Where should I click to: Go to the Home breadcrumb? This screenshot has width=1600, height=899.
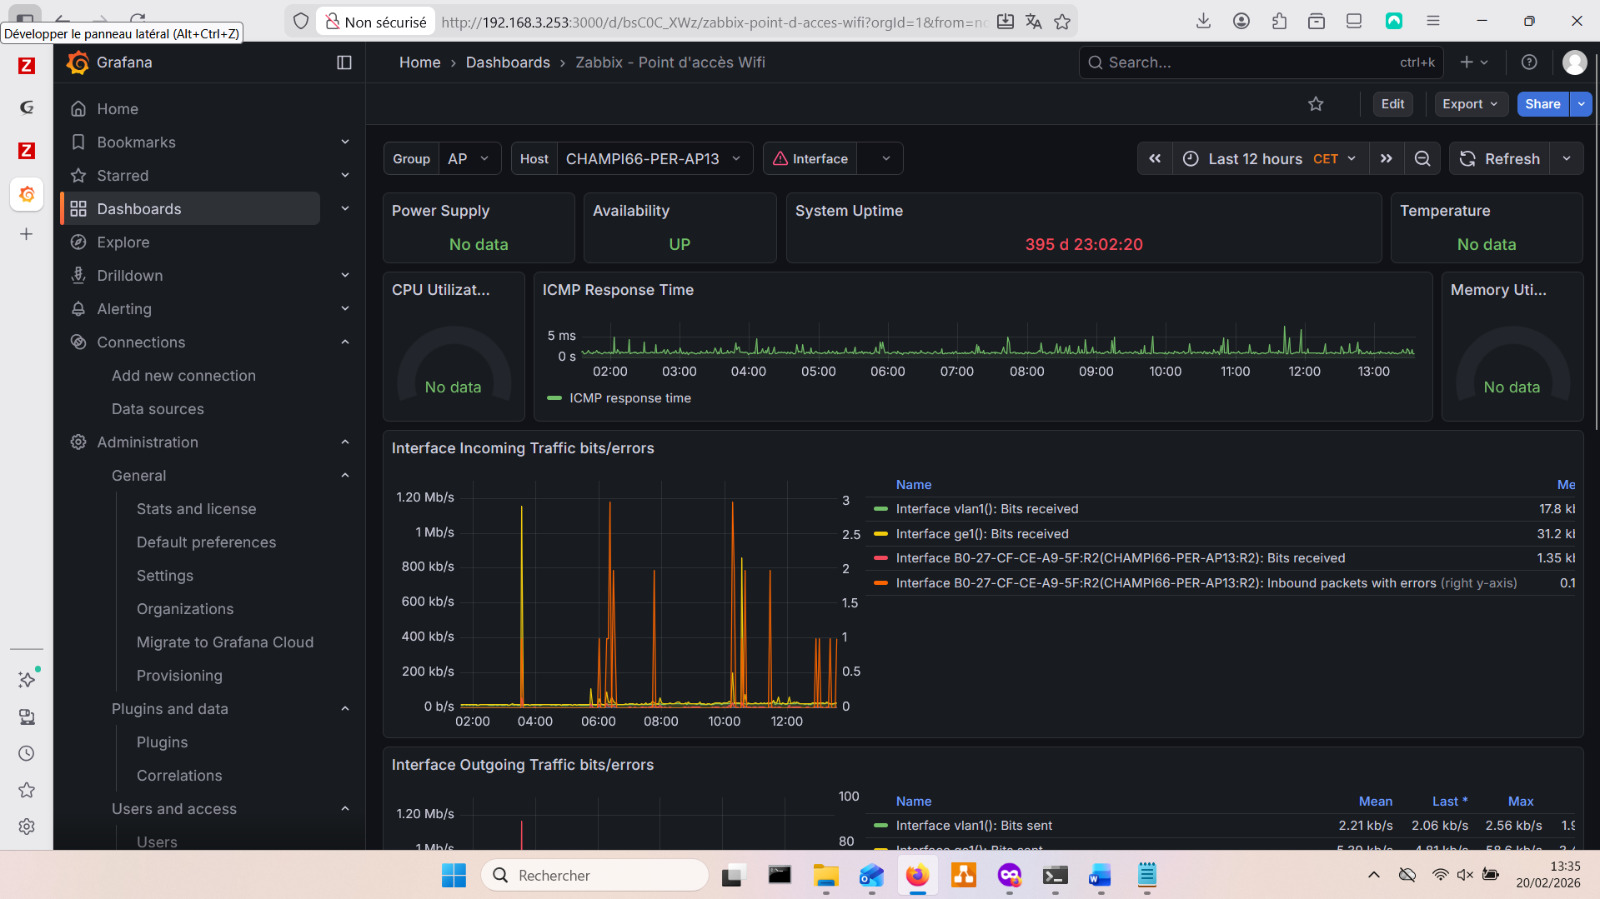pos(420,63)
